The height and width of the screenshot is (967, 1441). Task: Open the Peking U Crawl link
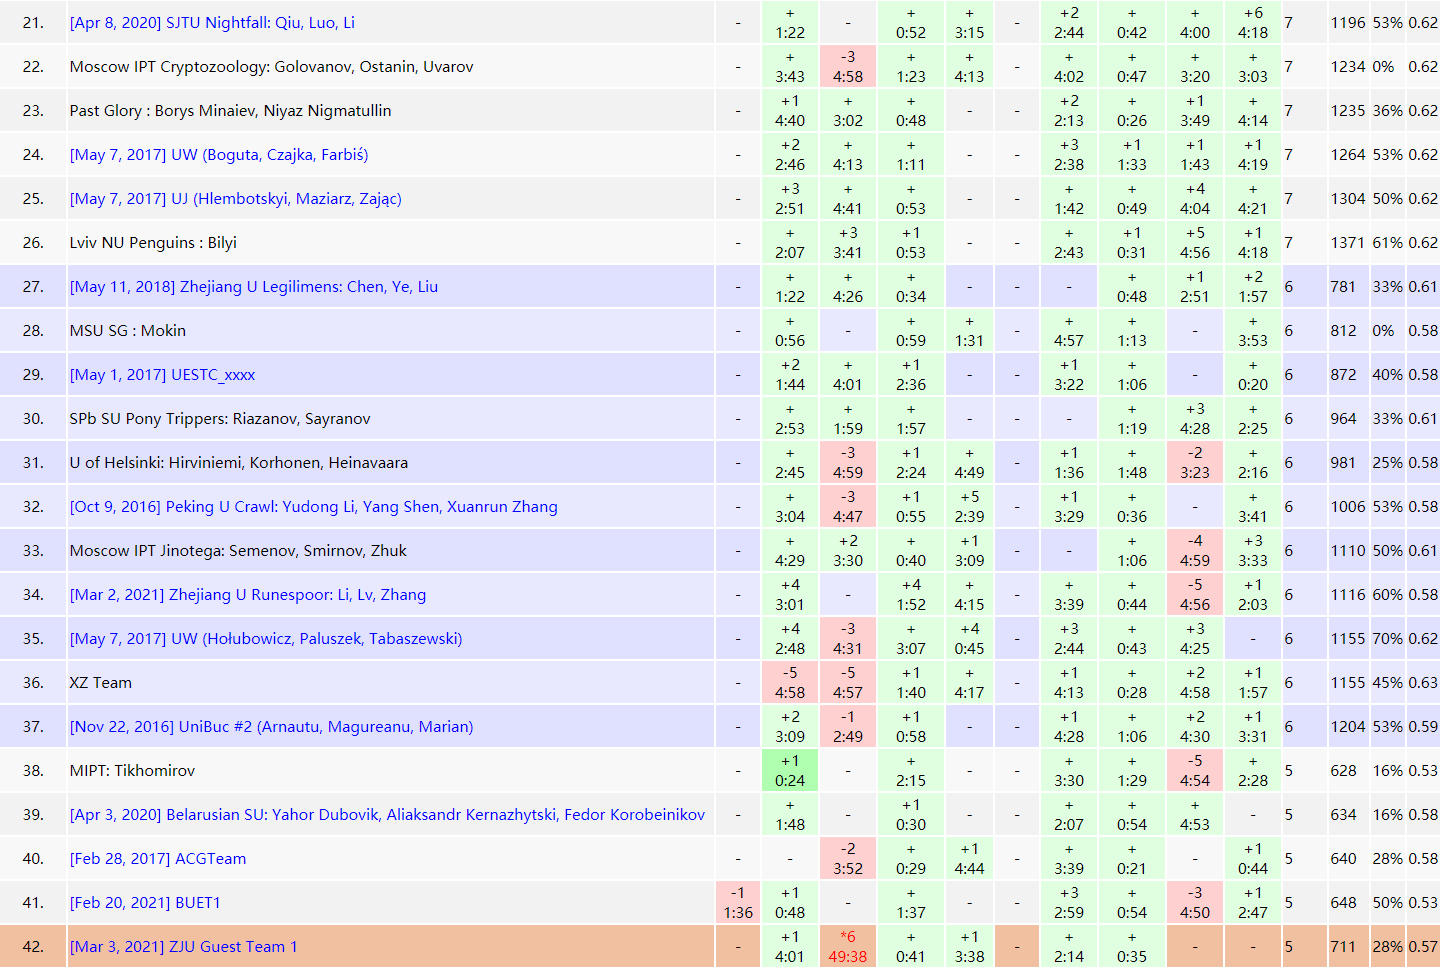tap(313, 507)
